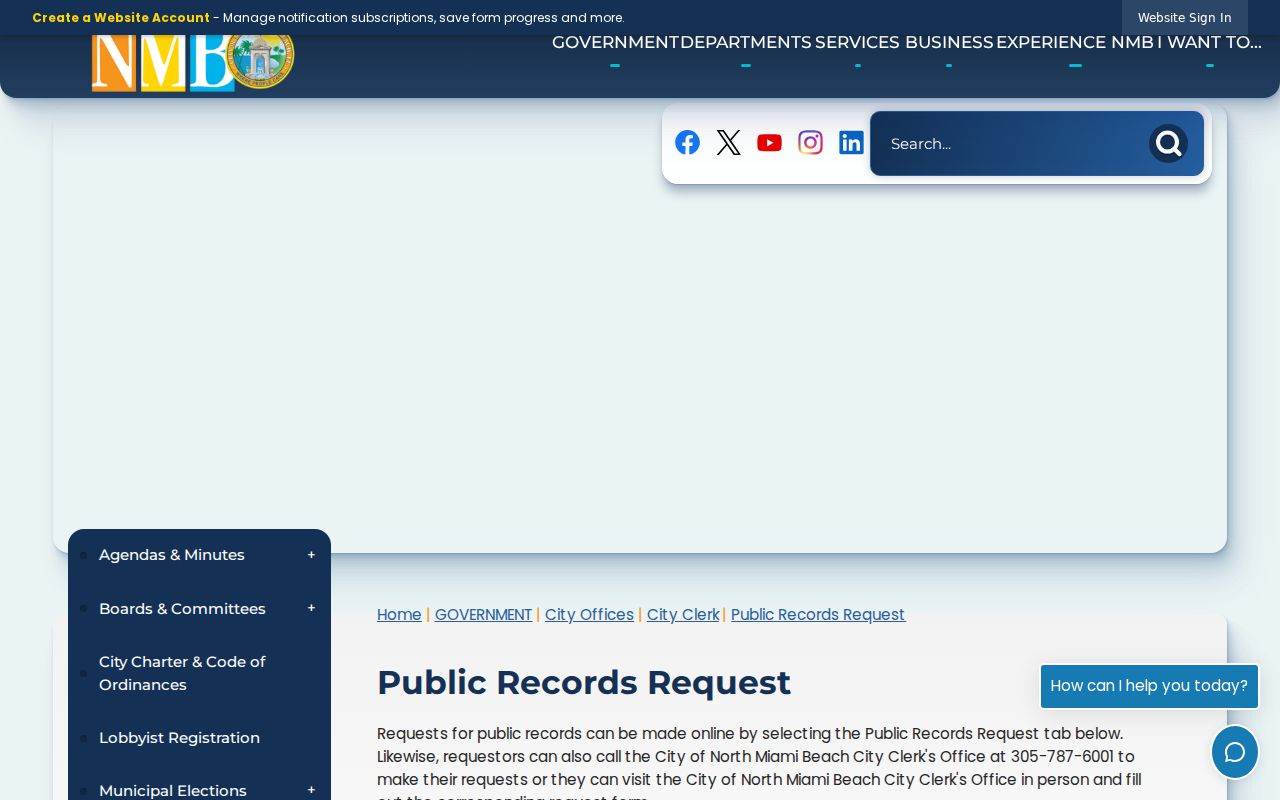1280x800 pixels.
Task: Click Public Records Request breadcrumb link
Action: pos(818,615)
